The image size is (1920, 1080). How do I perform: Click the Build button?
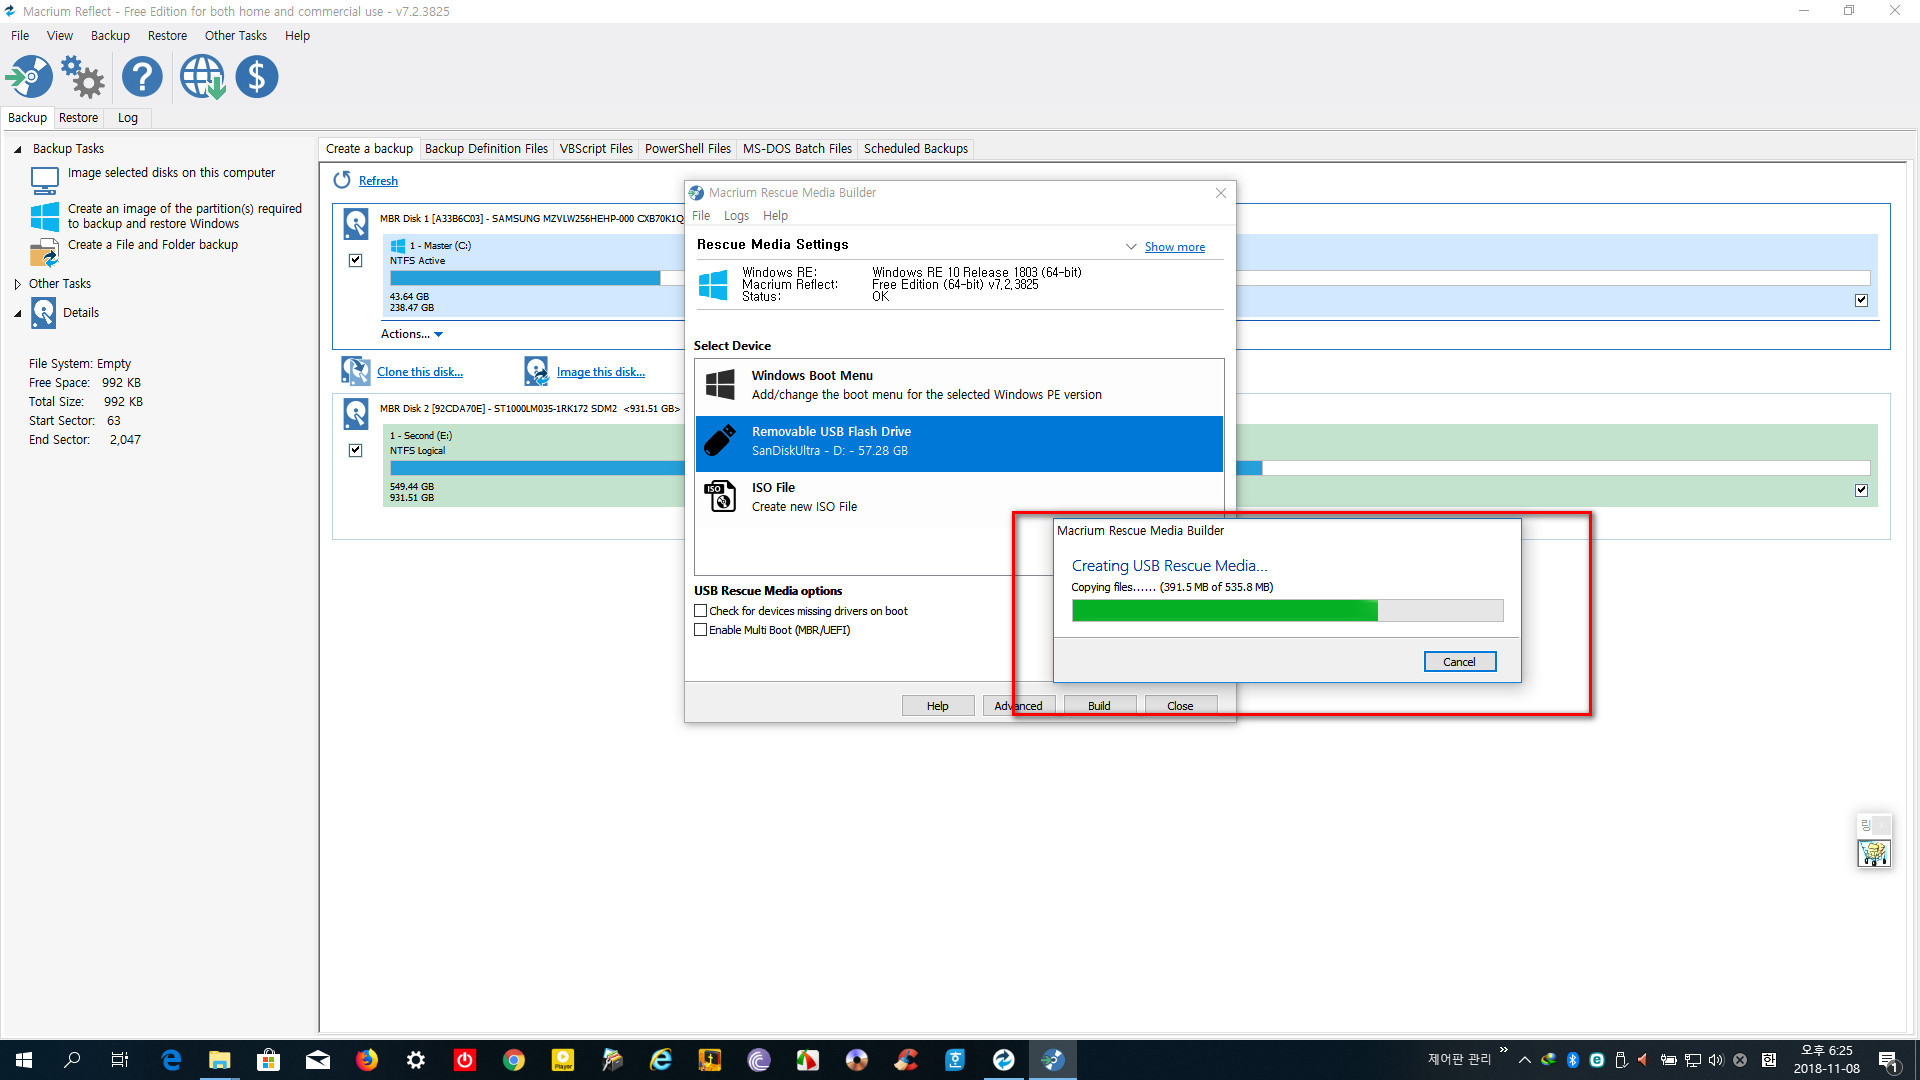(x=1099, y=706)
